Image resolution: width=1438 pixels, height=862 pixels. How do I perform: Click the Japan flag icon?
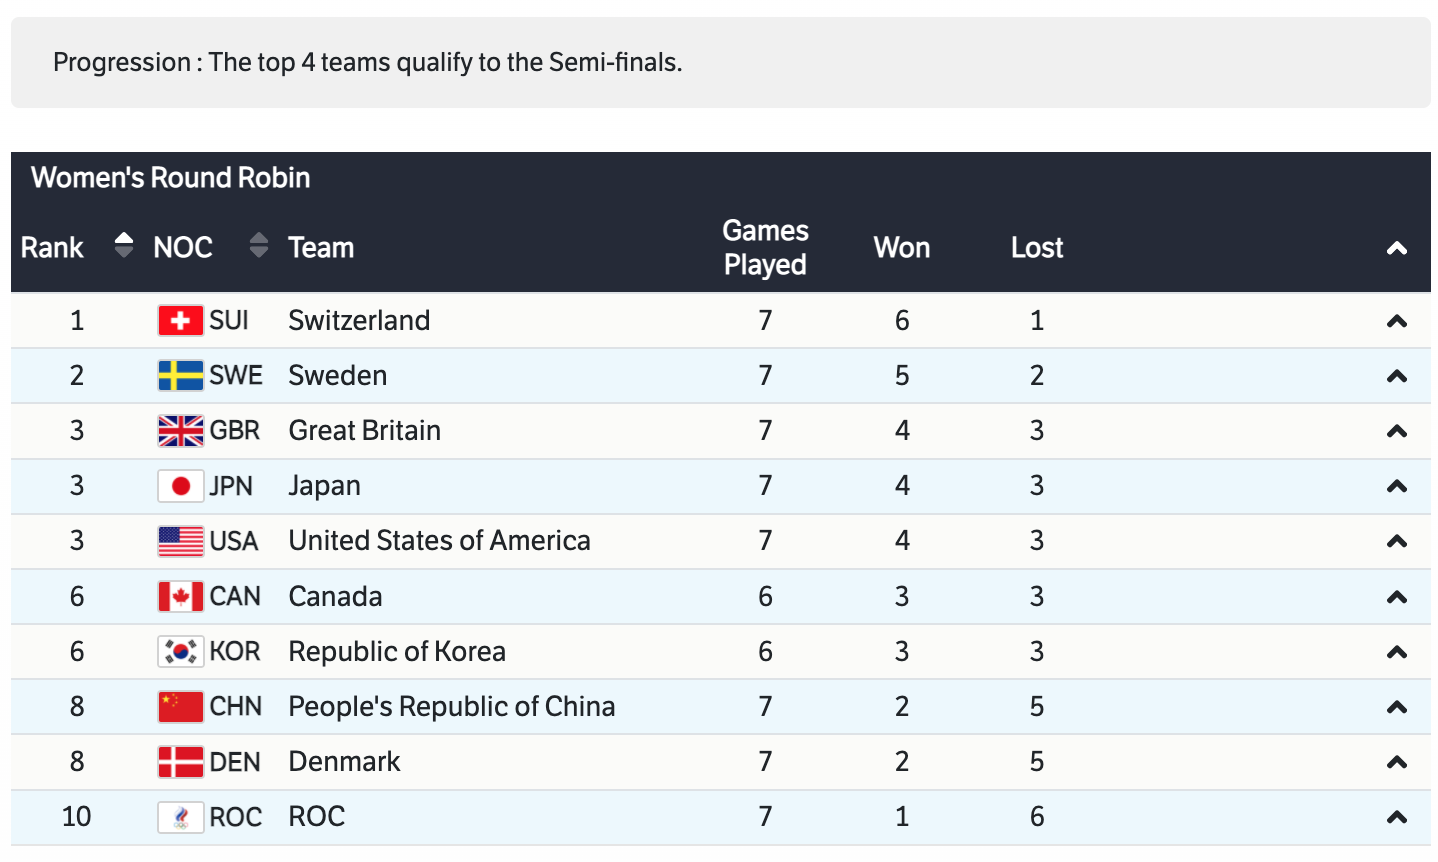(x=180, y=486)
